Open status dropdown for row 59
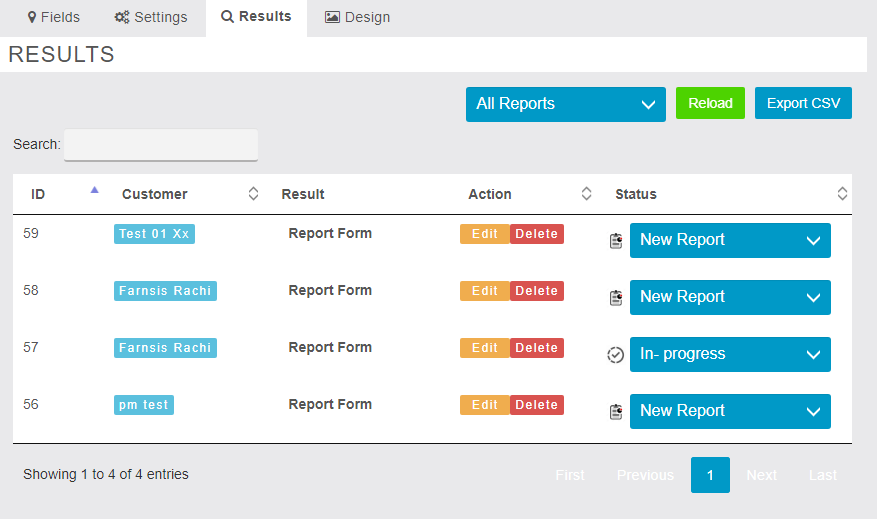This screenshot has height=519, width=877. [x=730, y=240]
